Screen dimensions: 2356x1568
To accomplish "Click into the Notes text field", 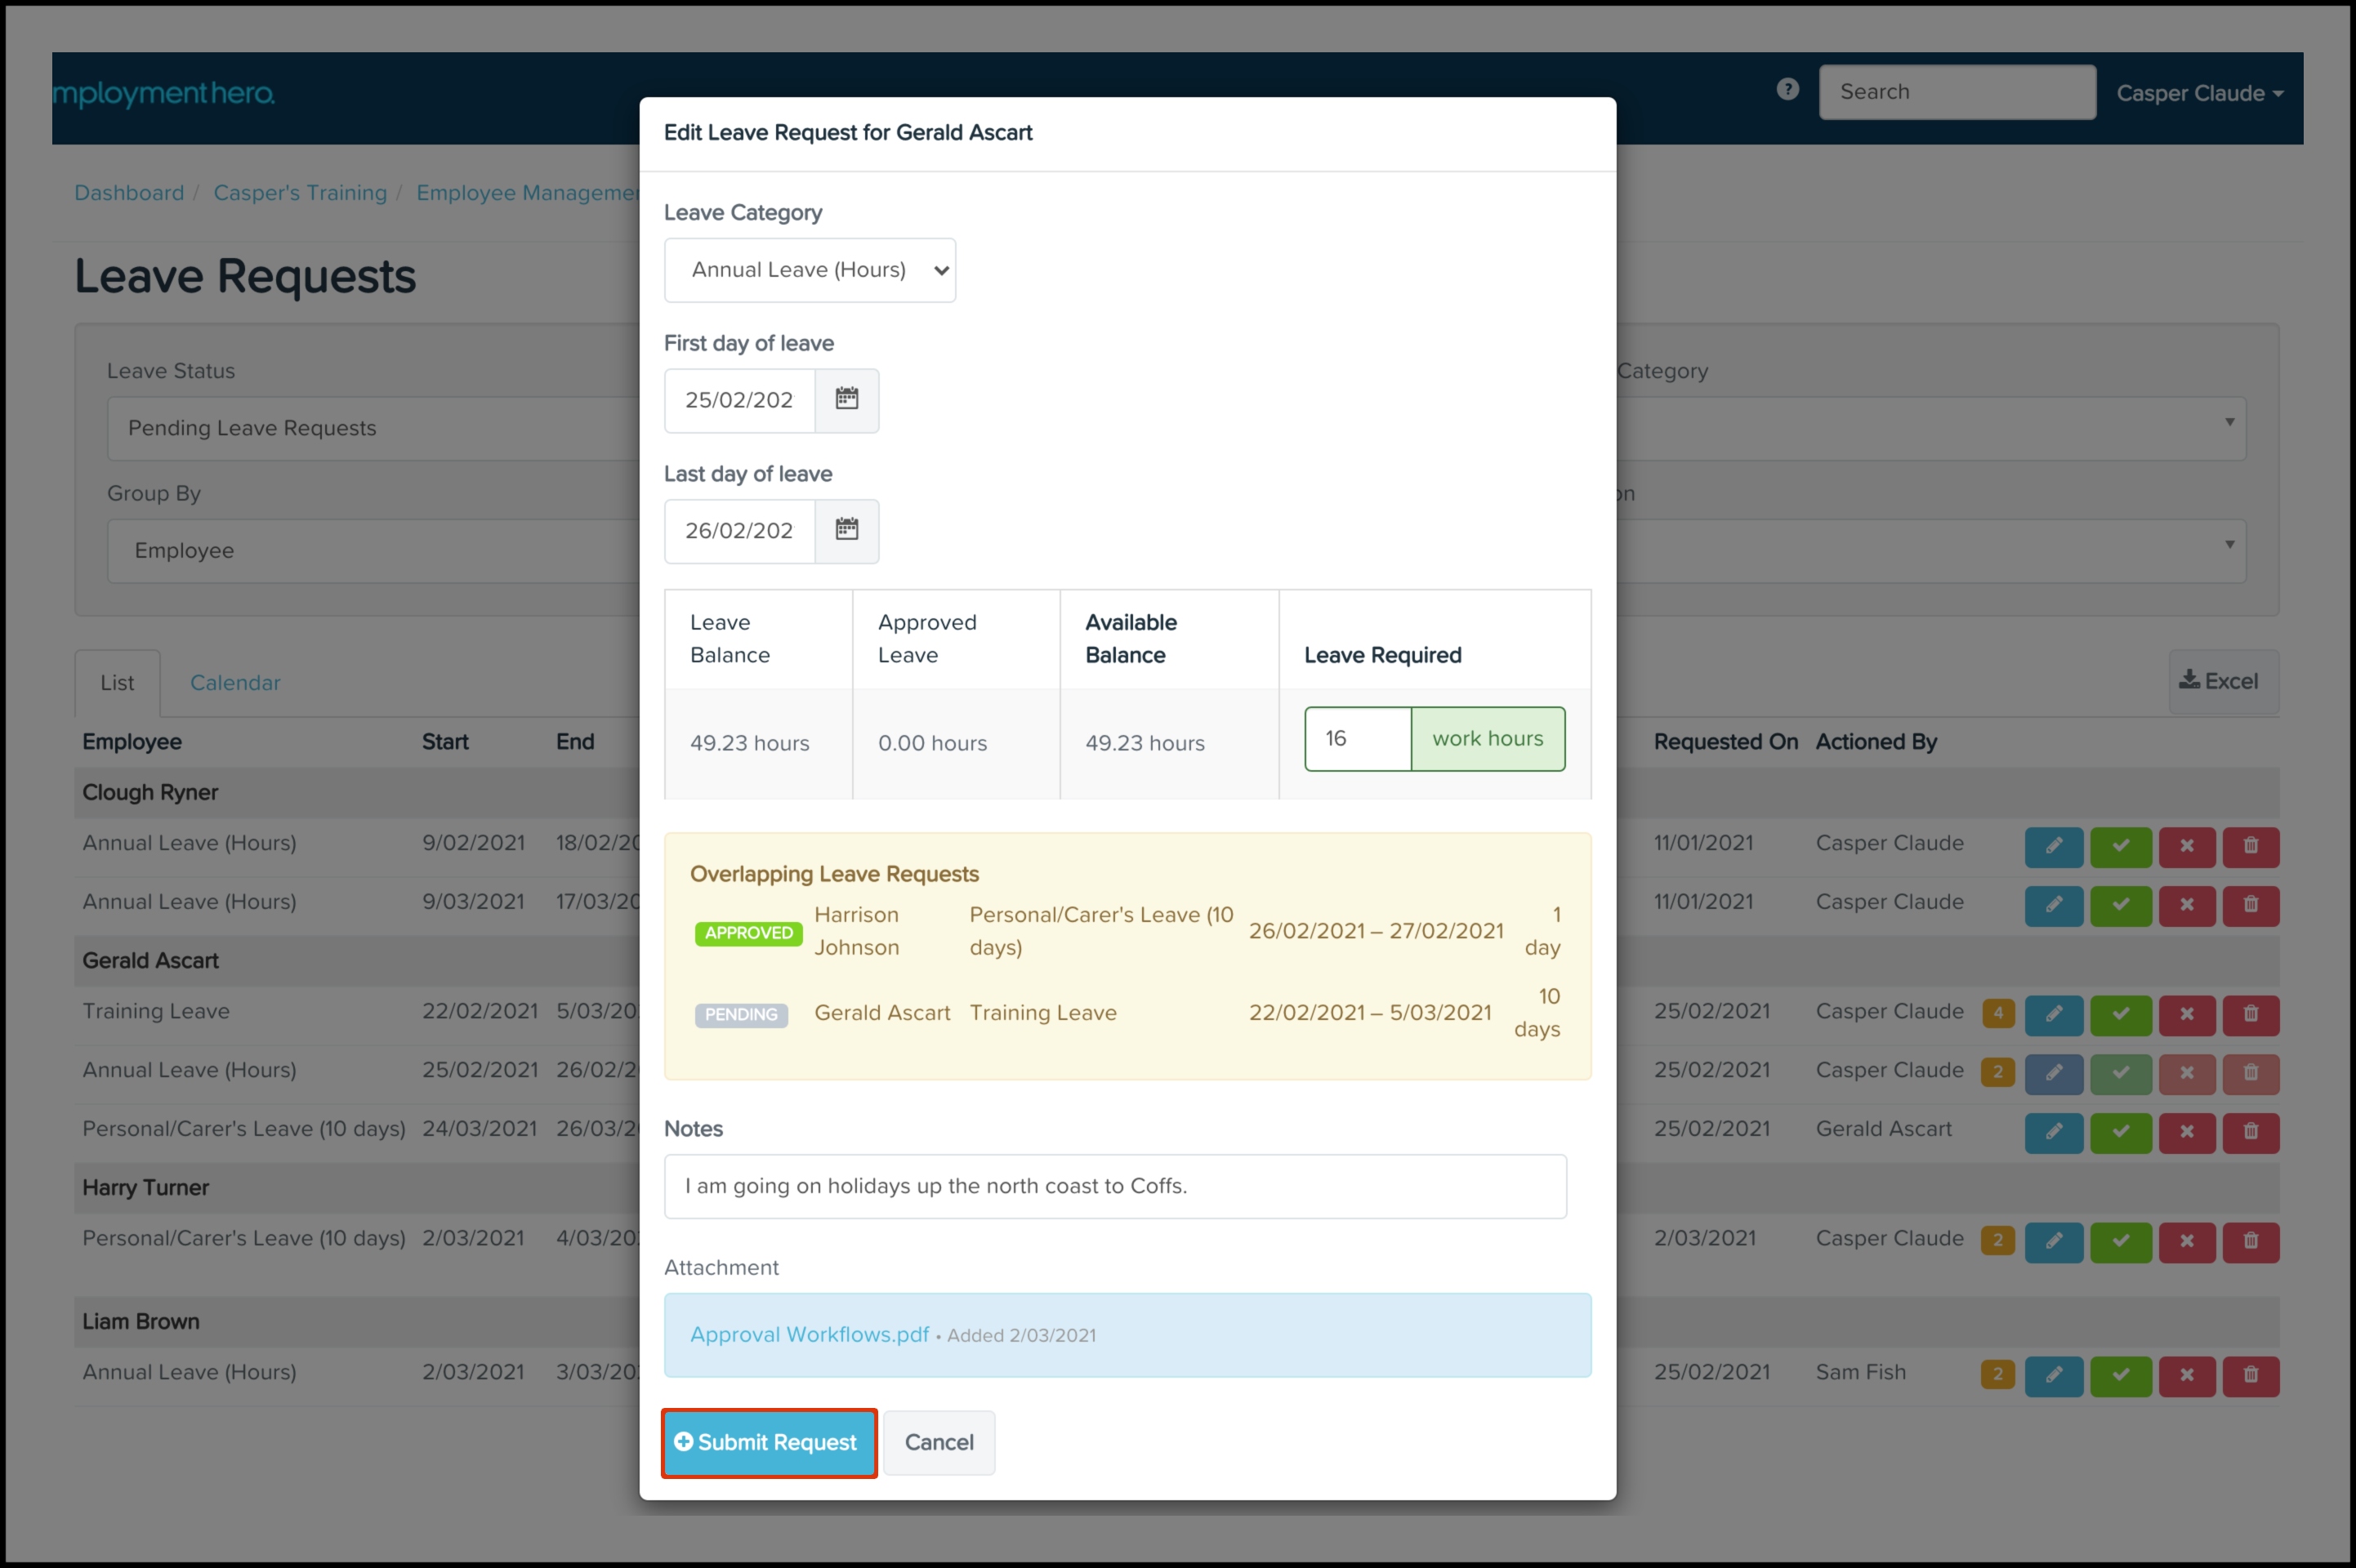I will (1114, 1186).
